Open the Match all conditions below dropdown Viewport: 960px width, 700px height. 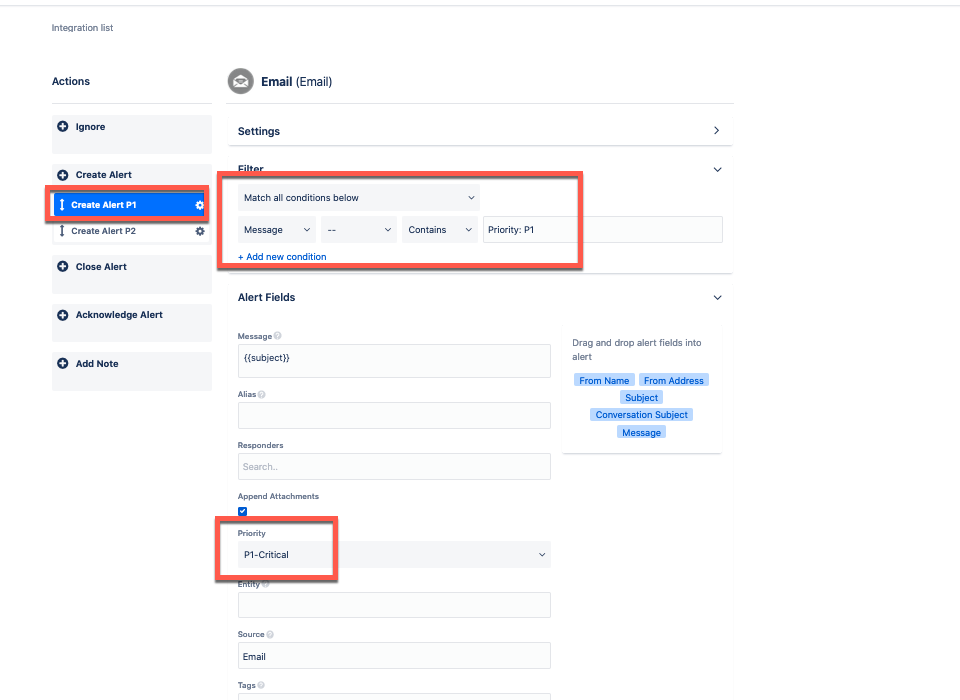[x=359, y=198]
